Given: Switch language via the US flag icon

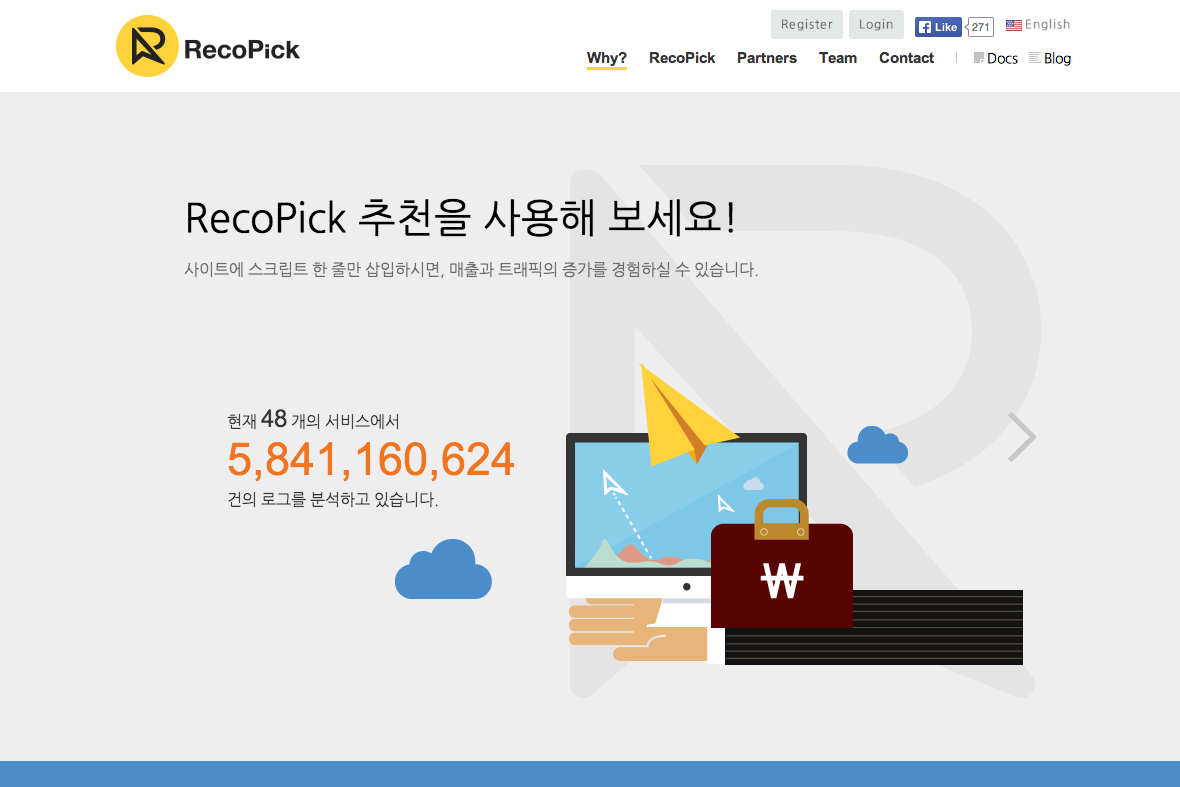Looking at the screenshot, I should tap(1014, 25).
